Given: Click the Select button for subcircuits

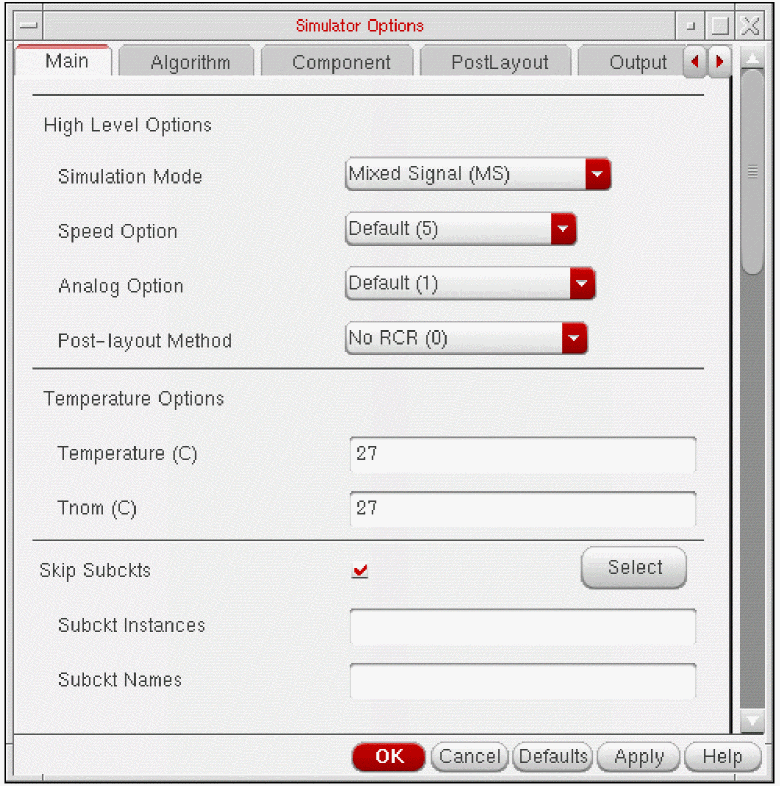Looking at the screenshot, I should tap(634, 567).
